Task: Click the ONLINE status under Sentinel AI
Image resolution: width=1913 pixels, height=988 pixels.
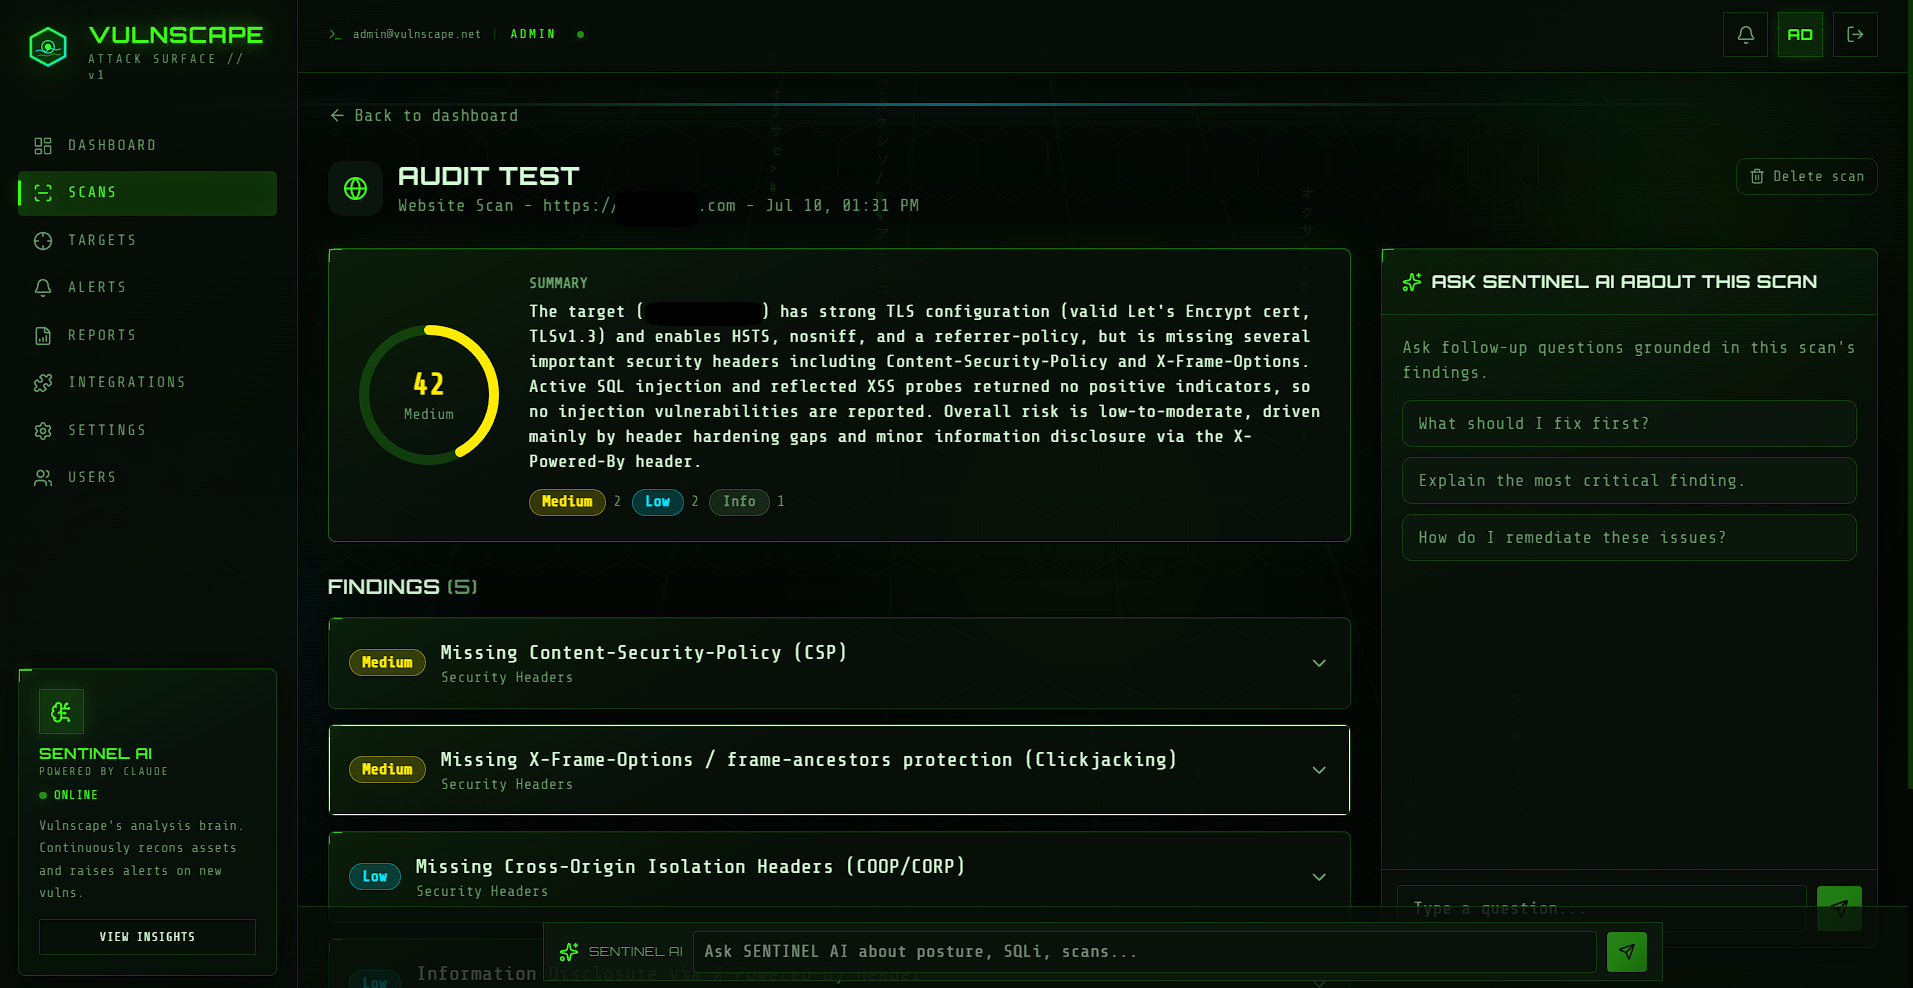Action: (69, 795)
